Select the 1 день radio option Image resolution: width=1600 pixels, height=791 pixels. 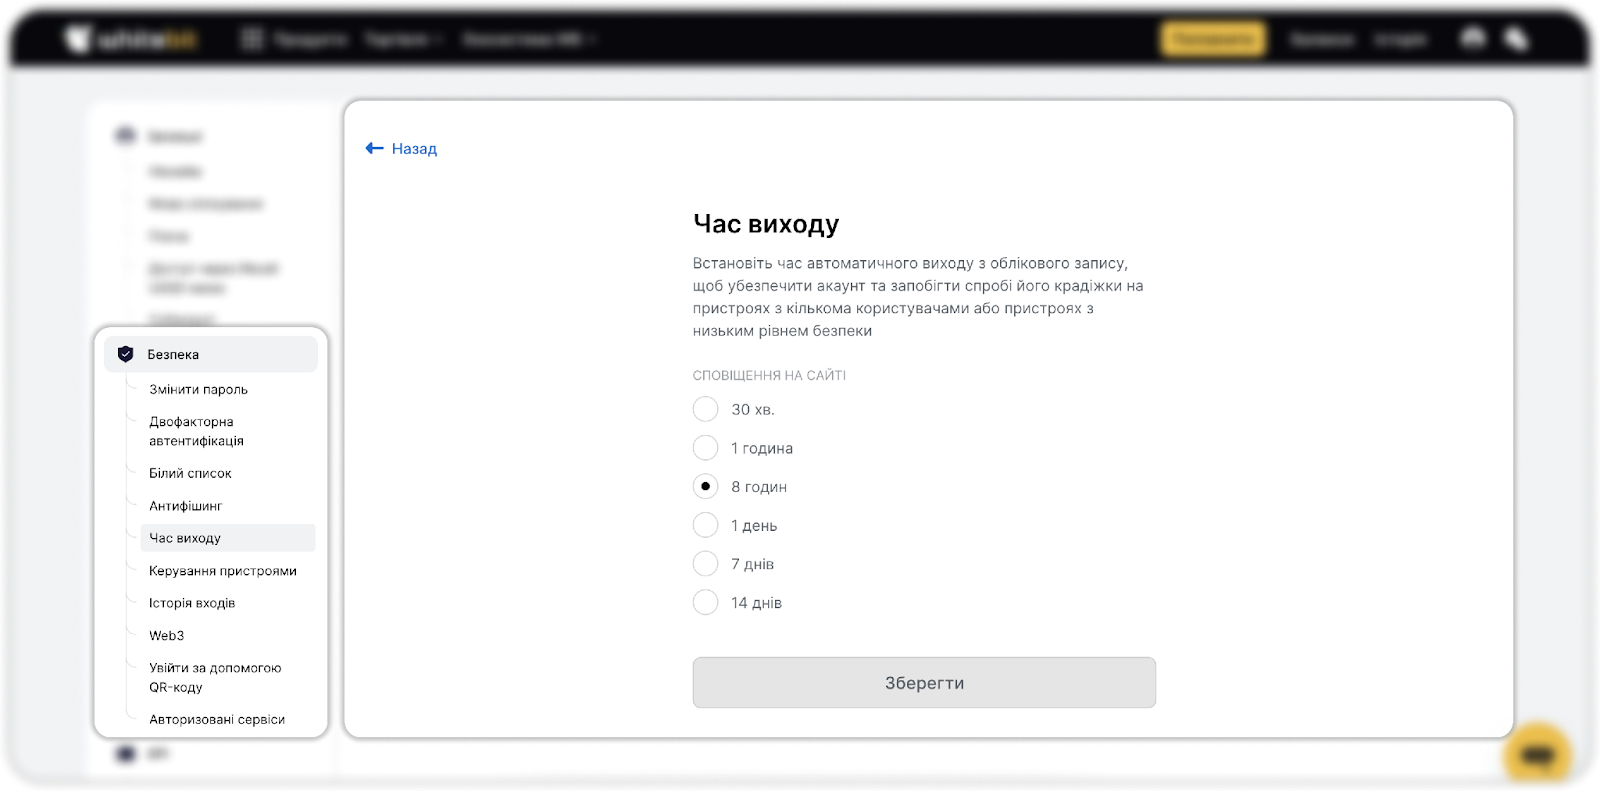[x=705, y=525]
